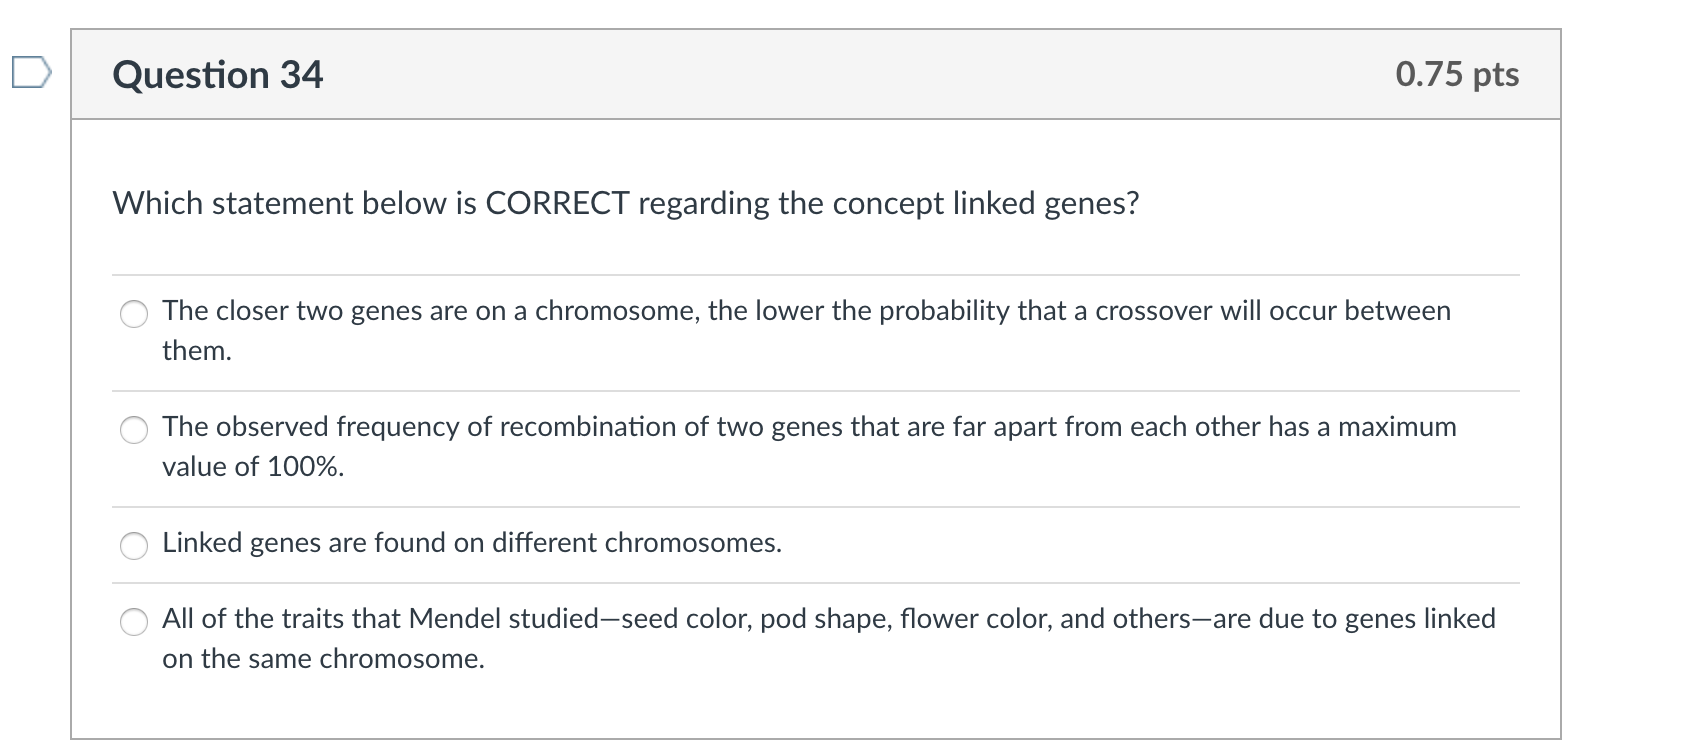Click the 'Question 34' heading
The width and height of the screenshot is (1698, 750).
point(218,75)
